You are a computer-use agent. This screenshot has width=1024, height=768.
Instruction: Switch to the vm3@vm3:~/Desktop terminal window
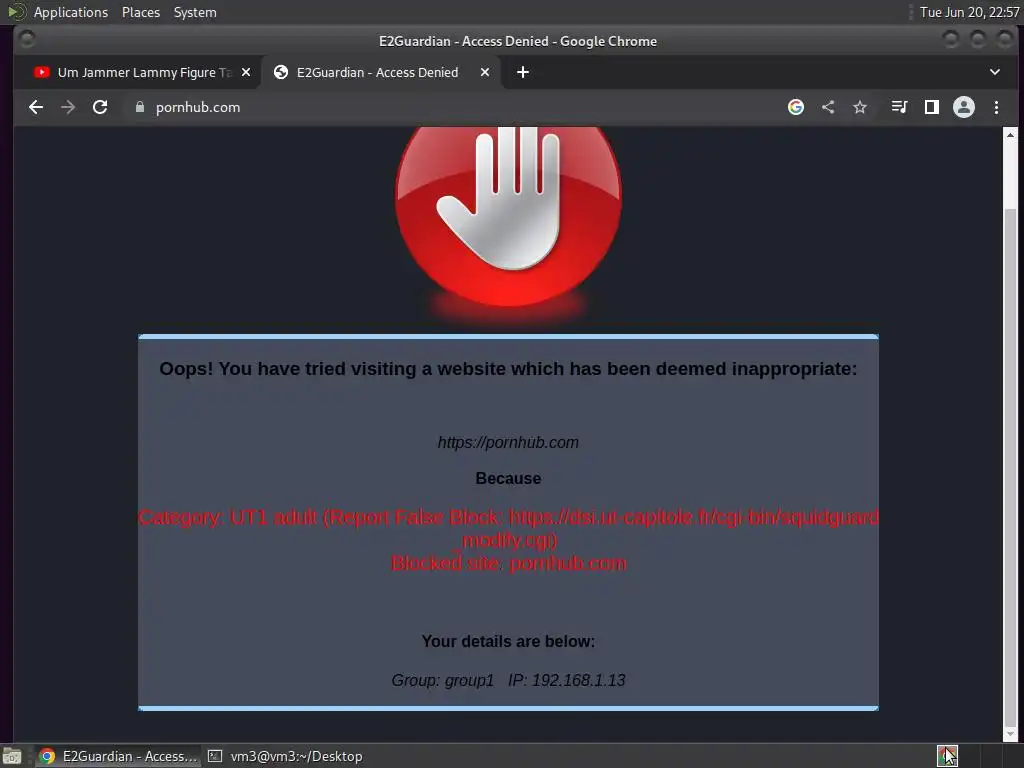tap(285, 756)
